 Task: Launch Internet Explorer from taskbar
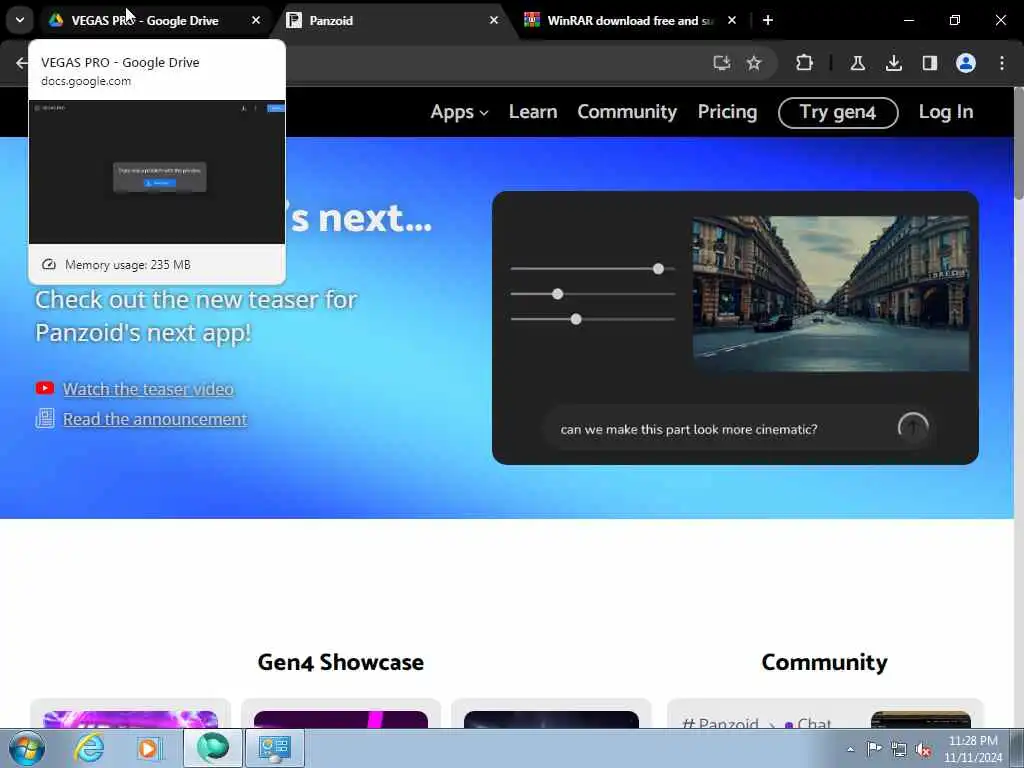point(88,748)
